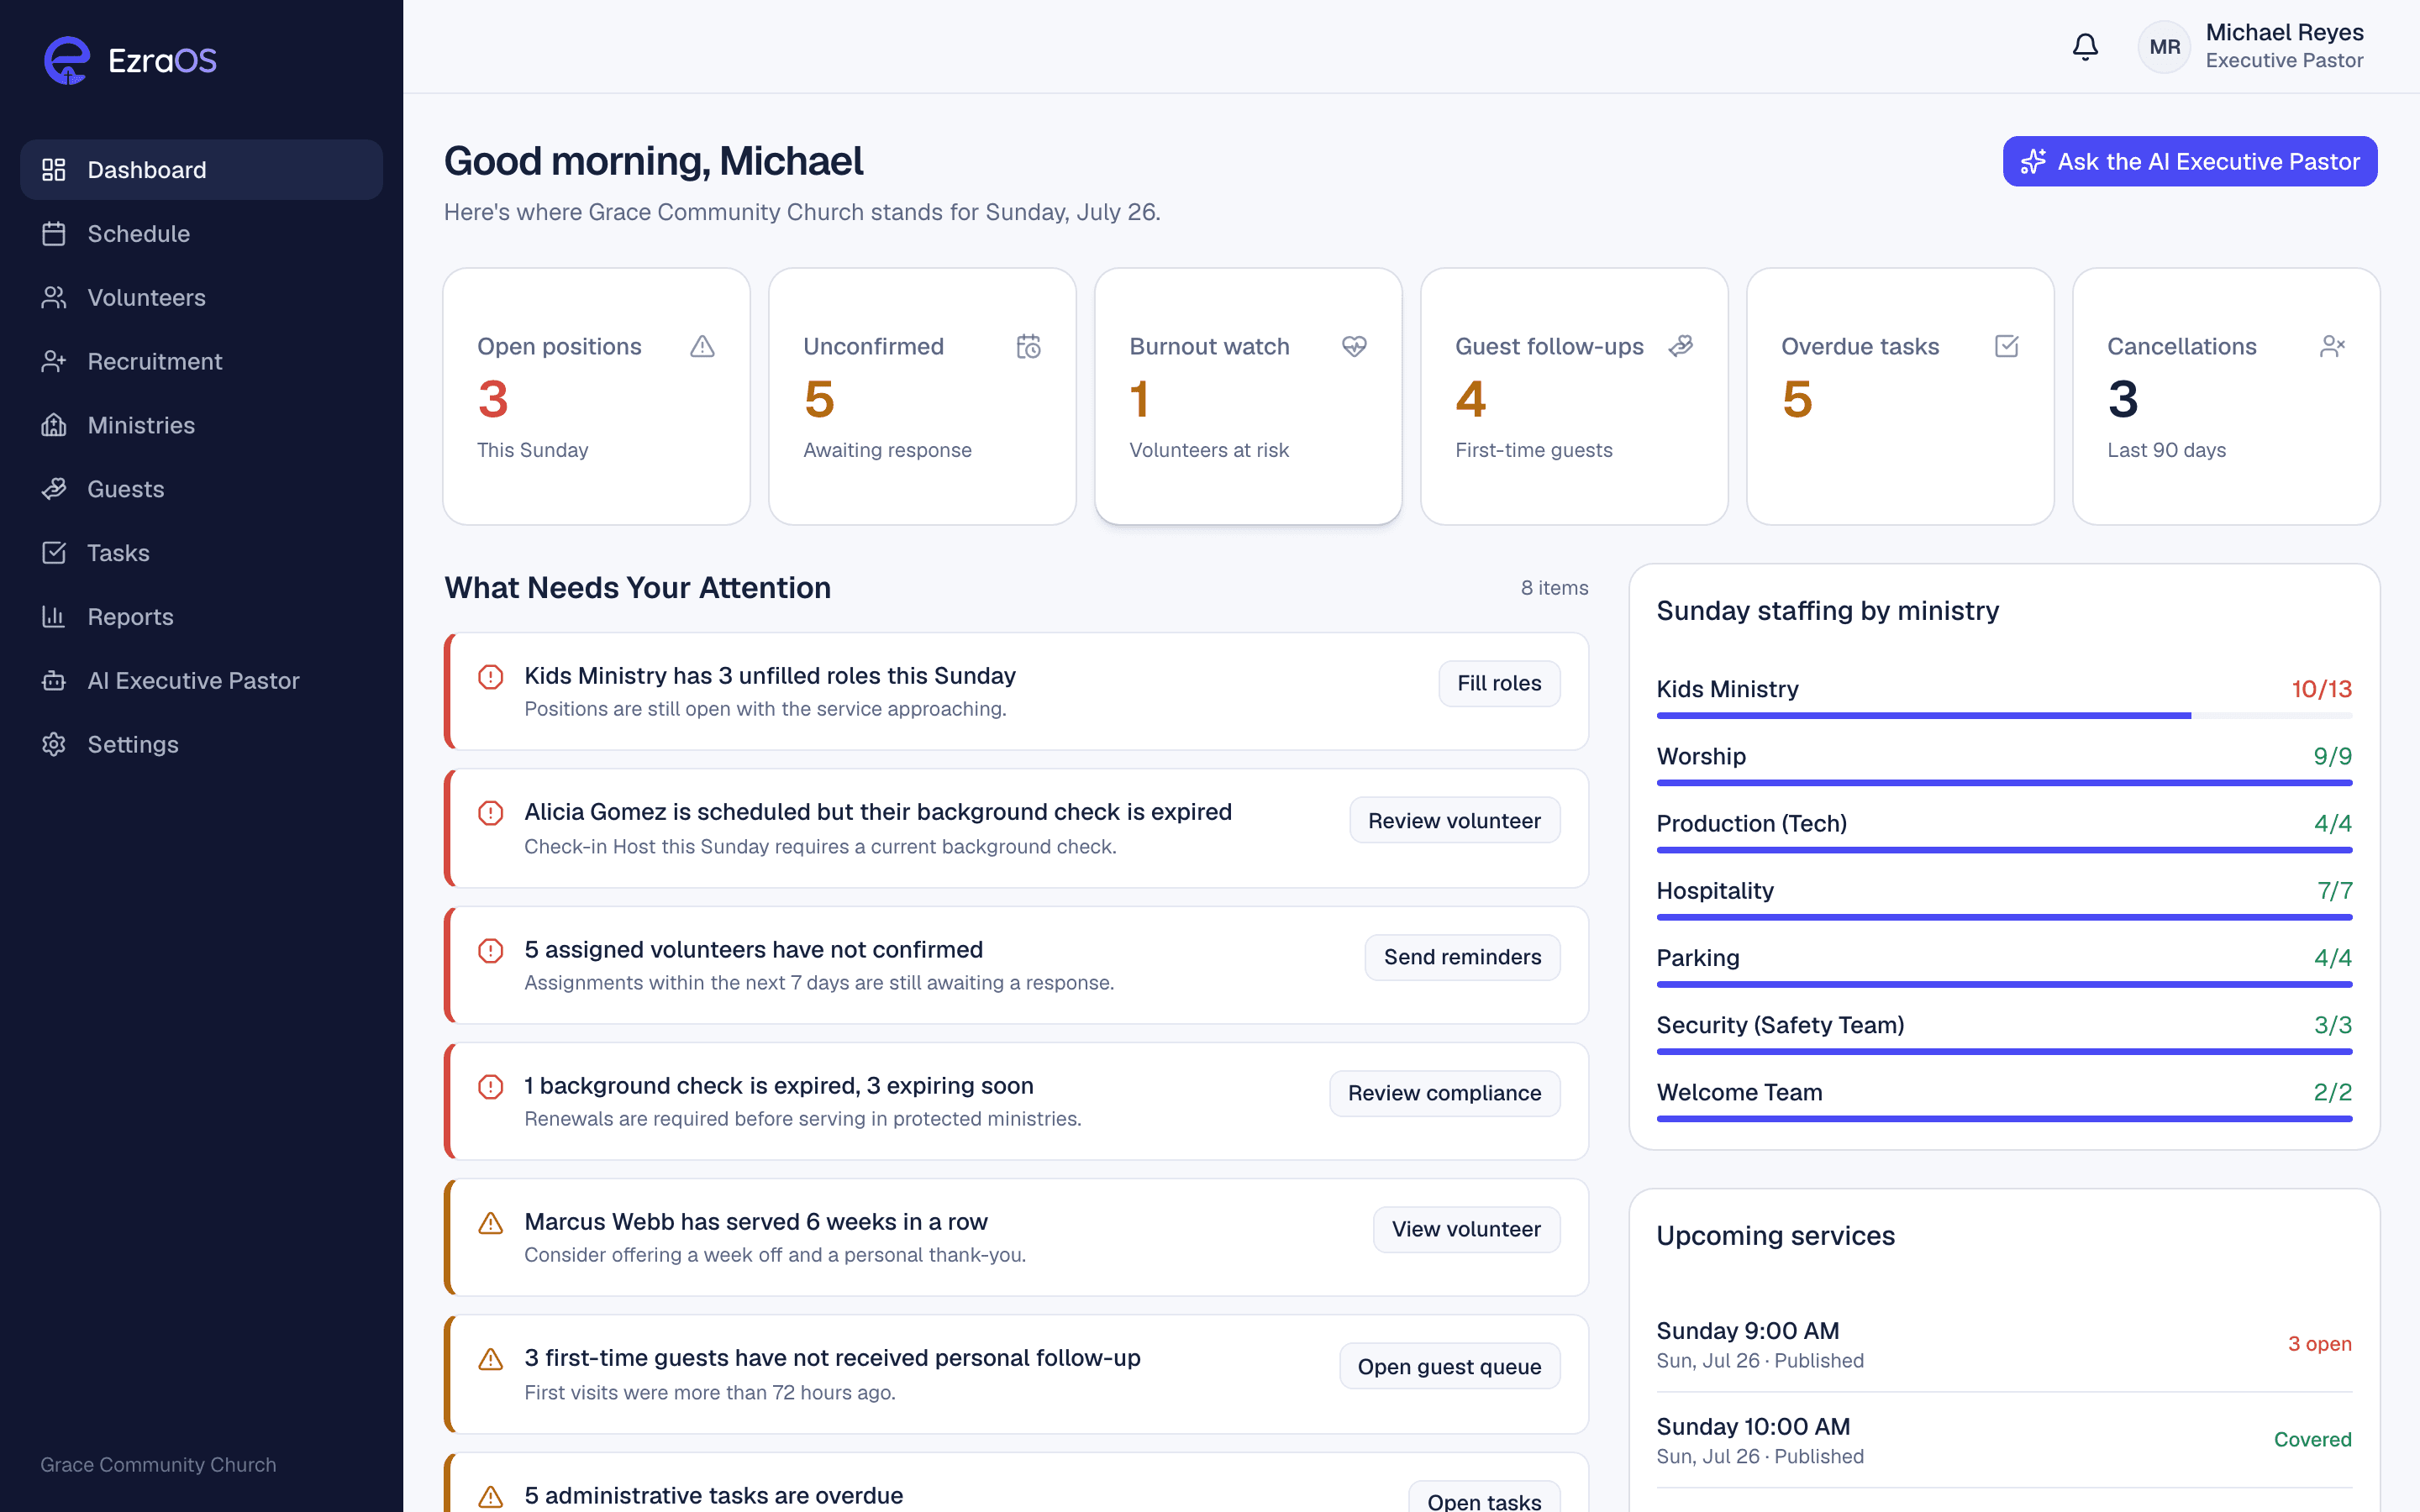Open the Guest follow-ups stat card
The height and width of the screenshot is (1512, 2420).
(1574, 396)
